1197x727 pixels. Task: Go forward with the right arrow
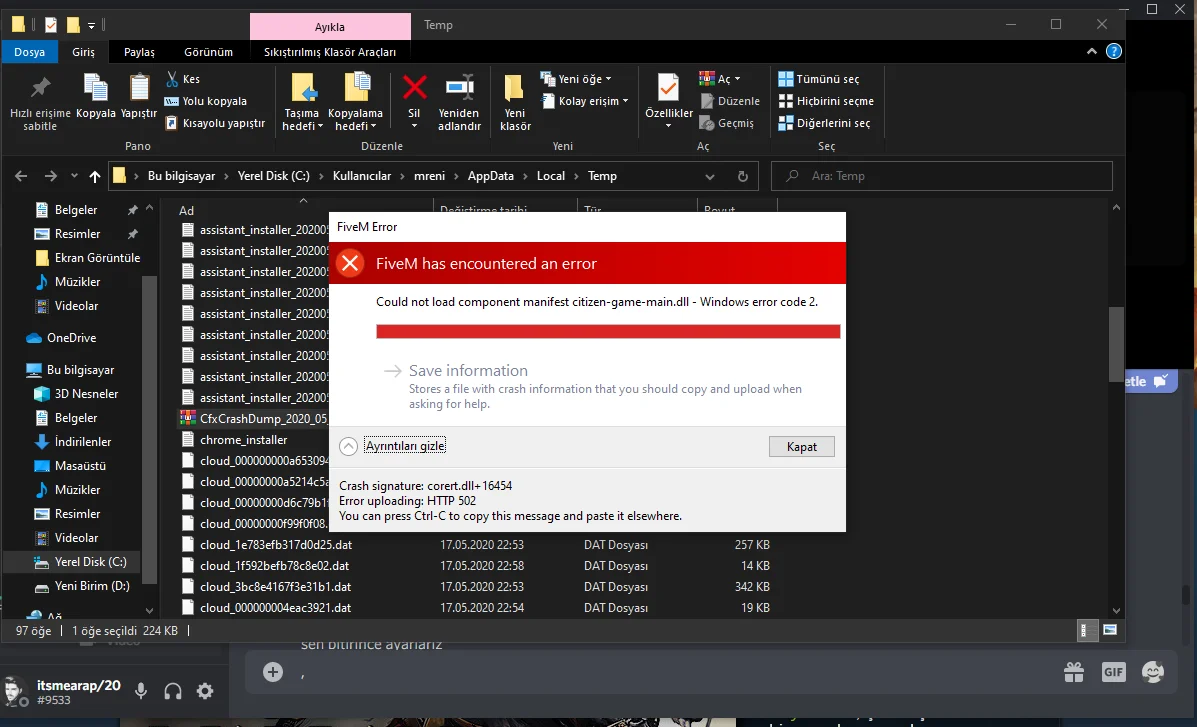[50, 176]
